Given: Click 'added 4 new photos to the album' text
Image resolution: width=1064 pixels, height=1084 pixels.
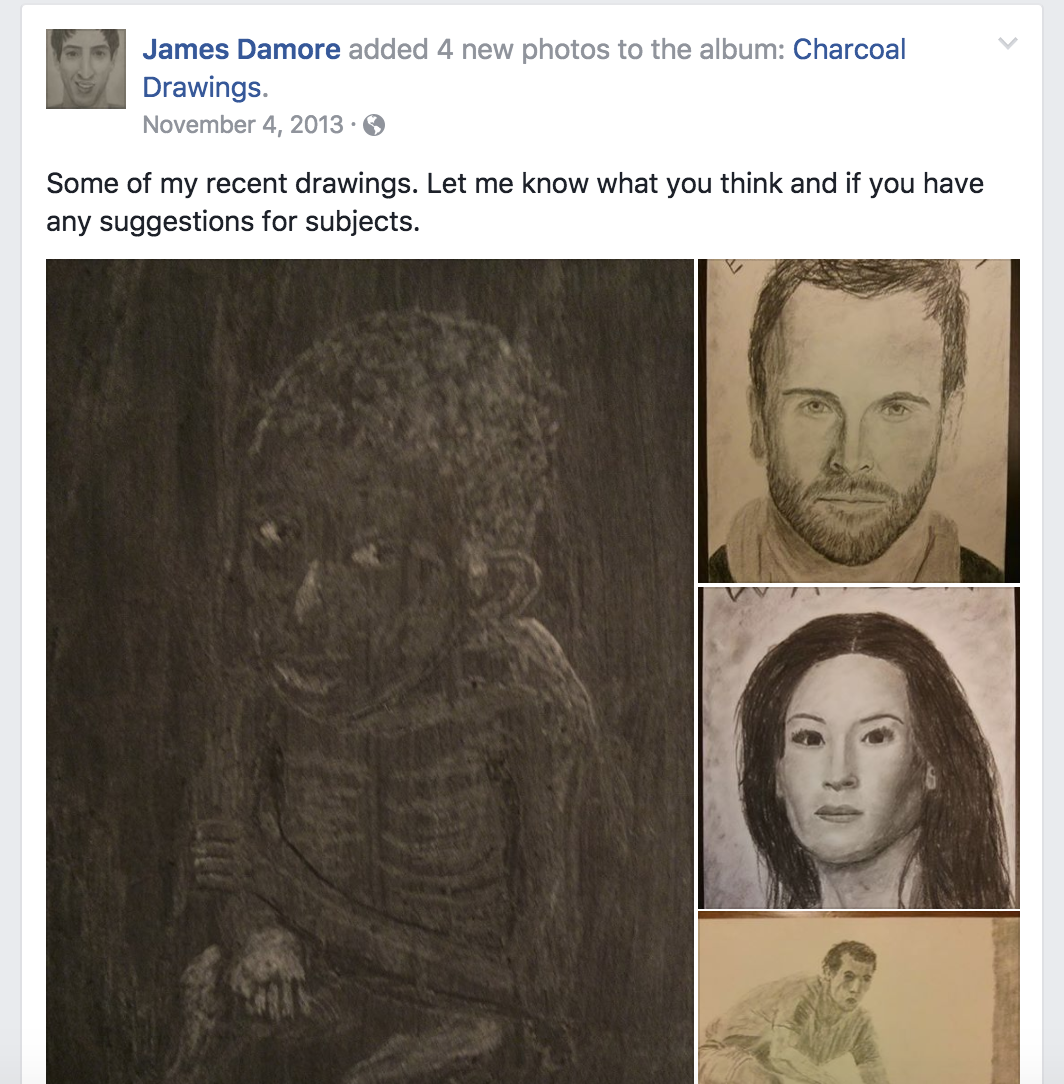Looking at the screenshot, I should [x=566, y=49].
